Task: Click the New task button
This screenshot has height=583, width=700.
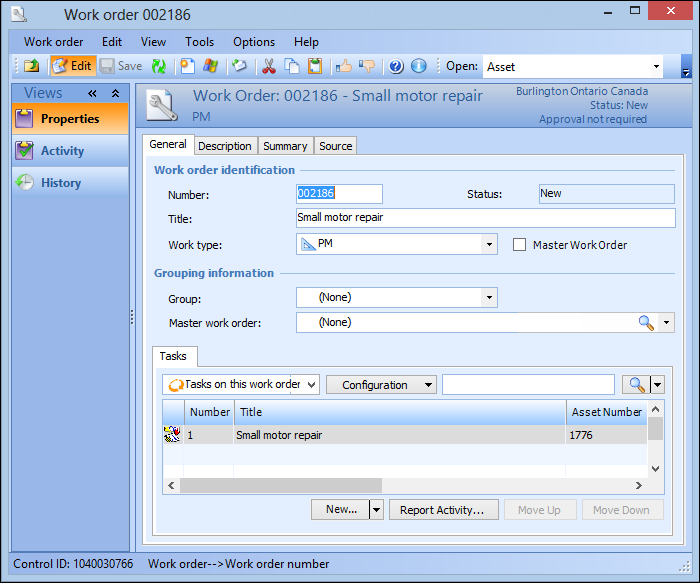Action: 340,510
